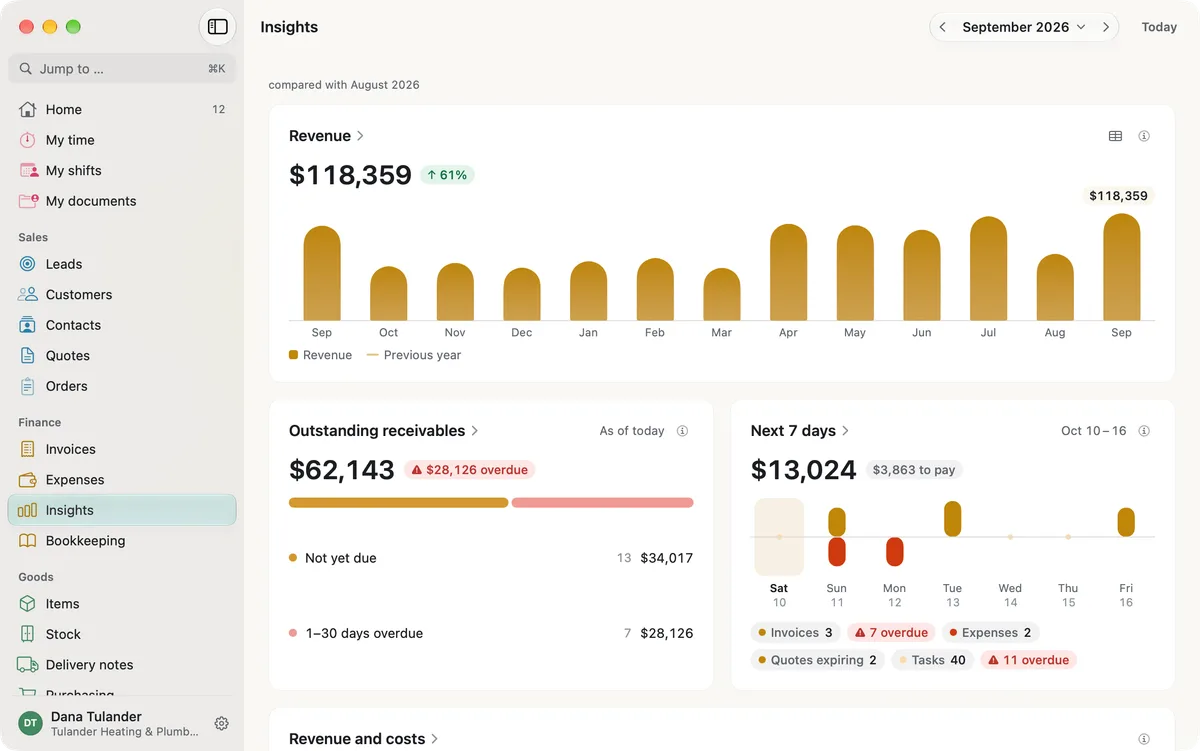The image size is (1200, 751).
Task: Click info icon in Next 7 days card
Action: (x=1144, y=431)
